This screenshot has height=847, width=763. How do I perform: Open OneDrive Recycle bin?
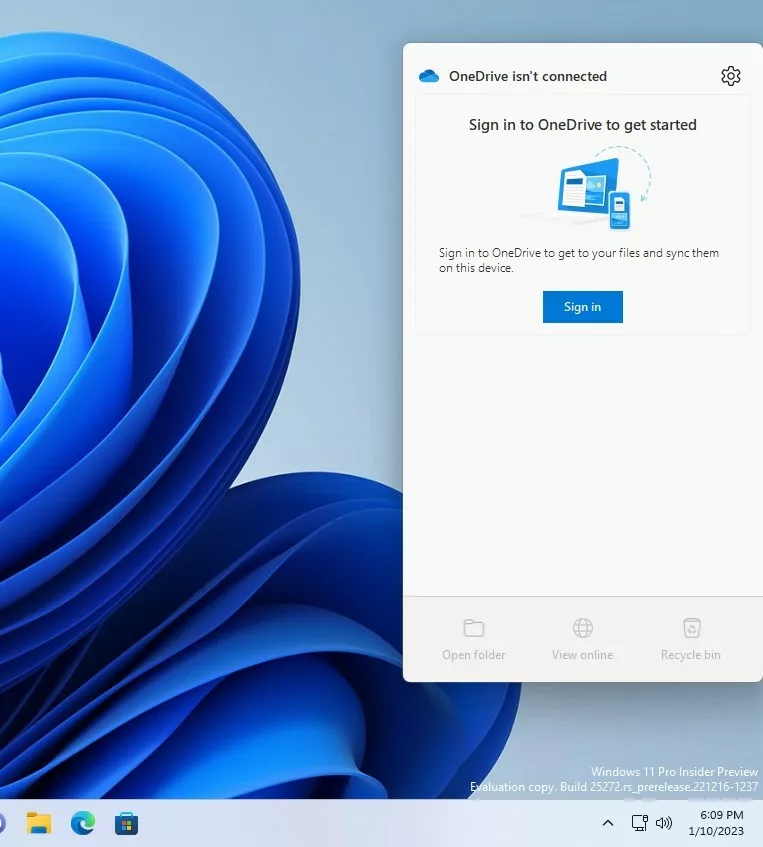point(691,640)
